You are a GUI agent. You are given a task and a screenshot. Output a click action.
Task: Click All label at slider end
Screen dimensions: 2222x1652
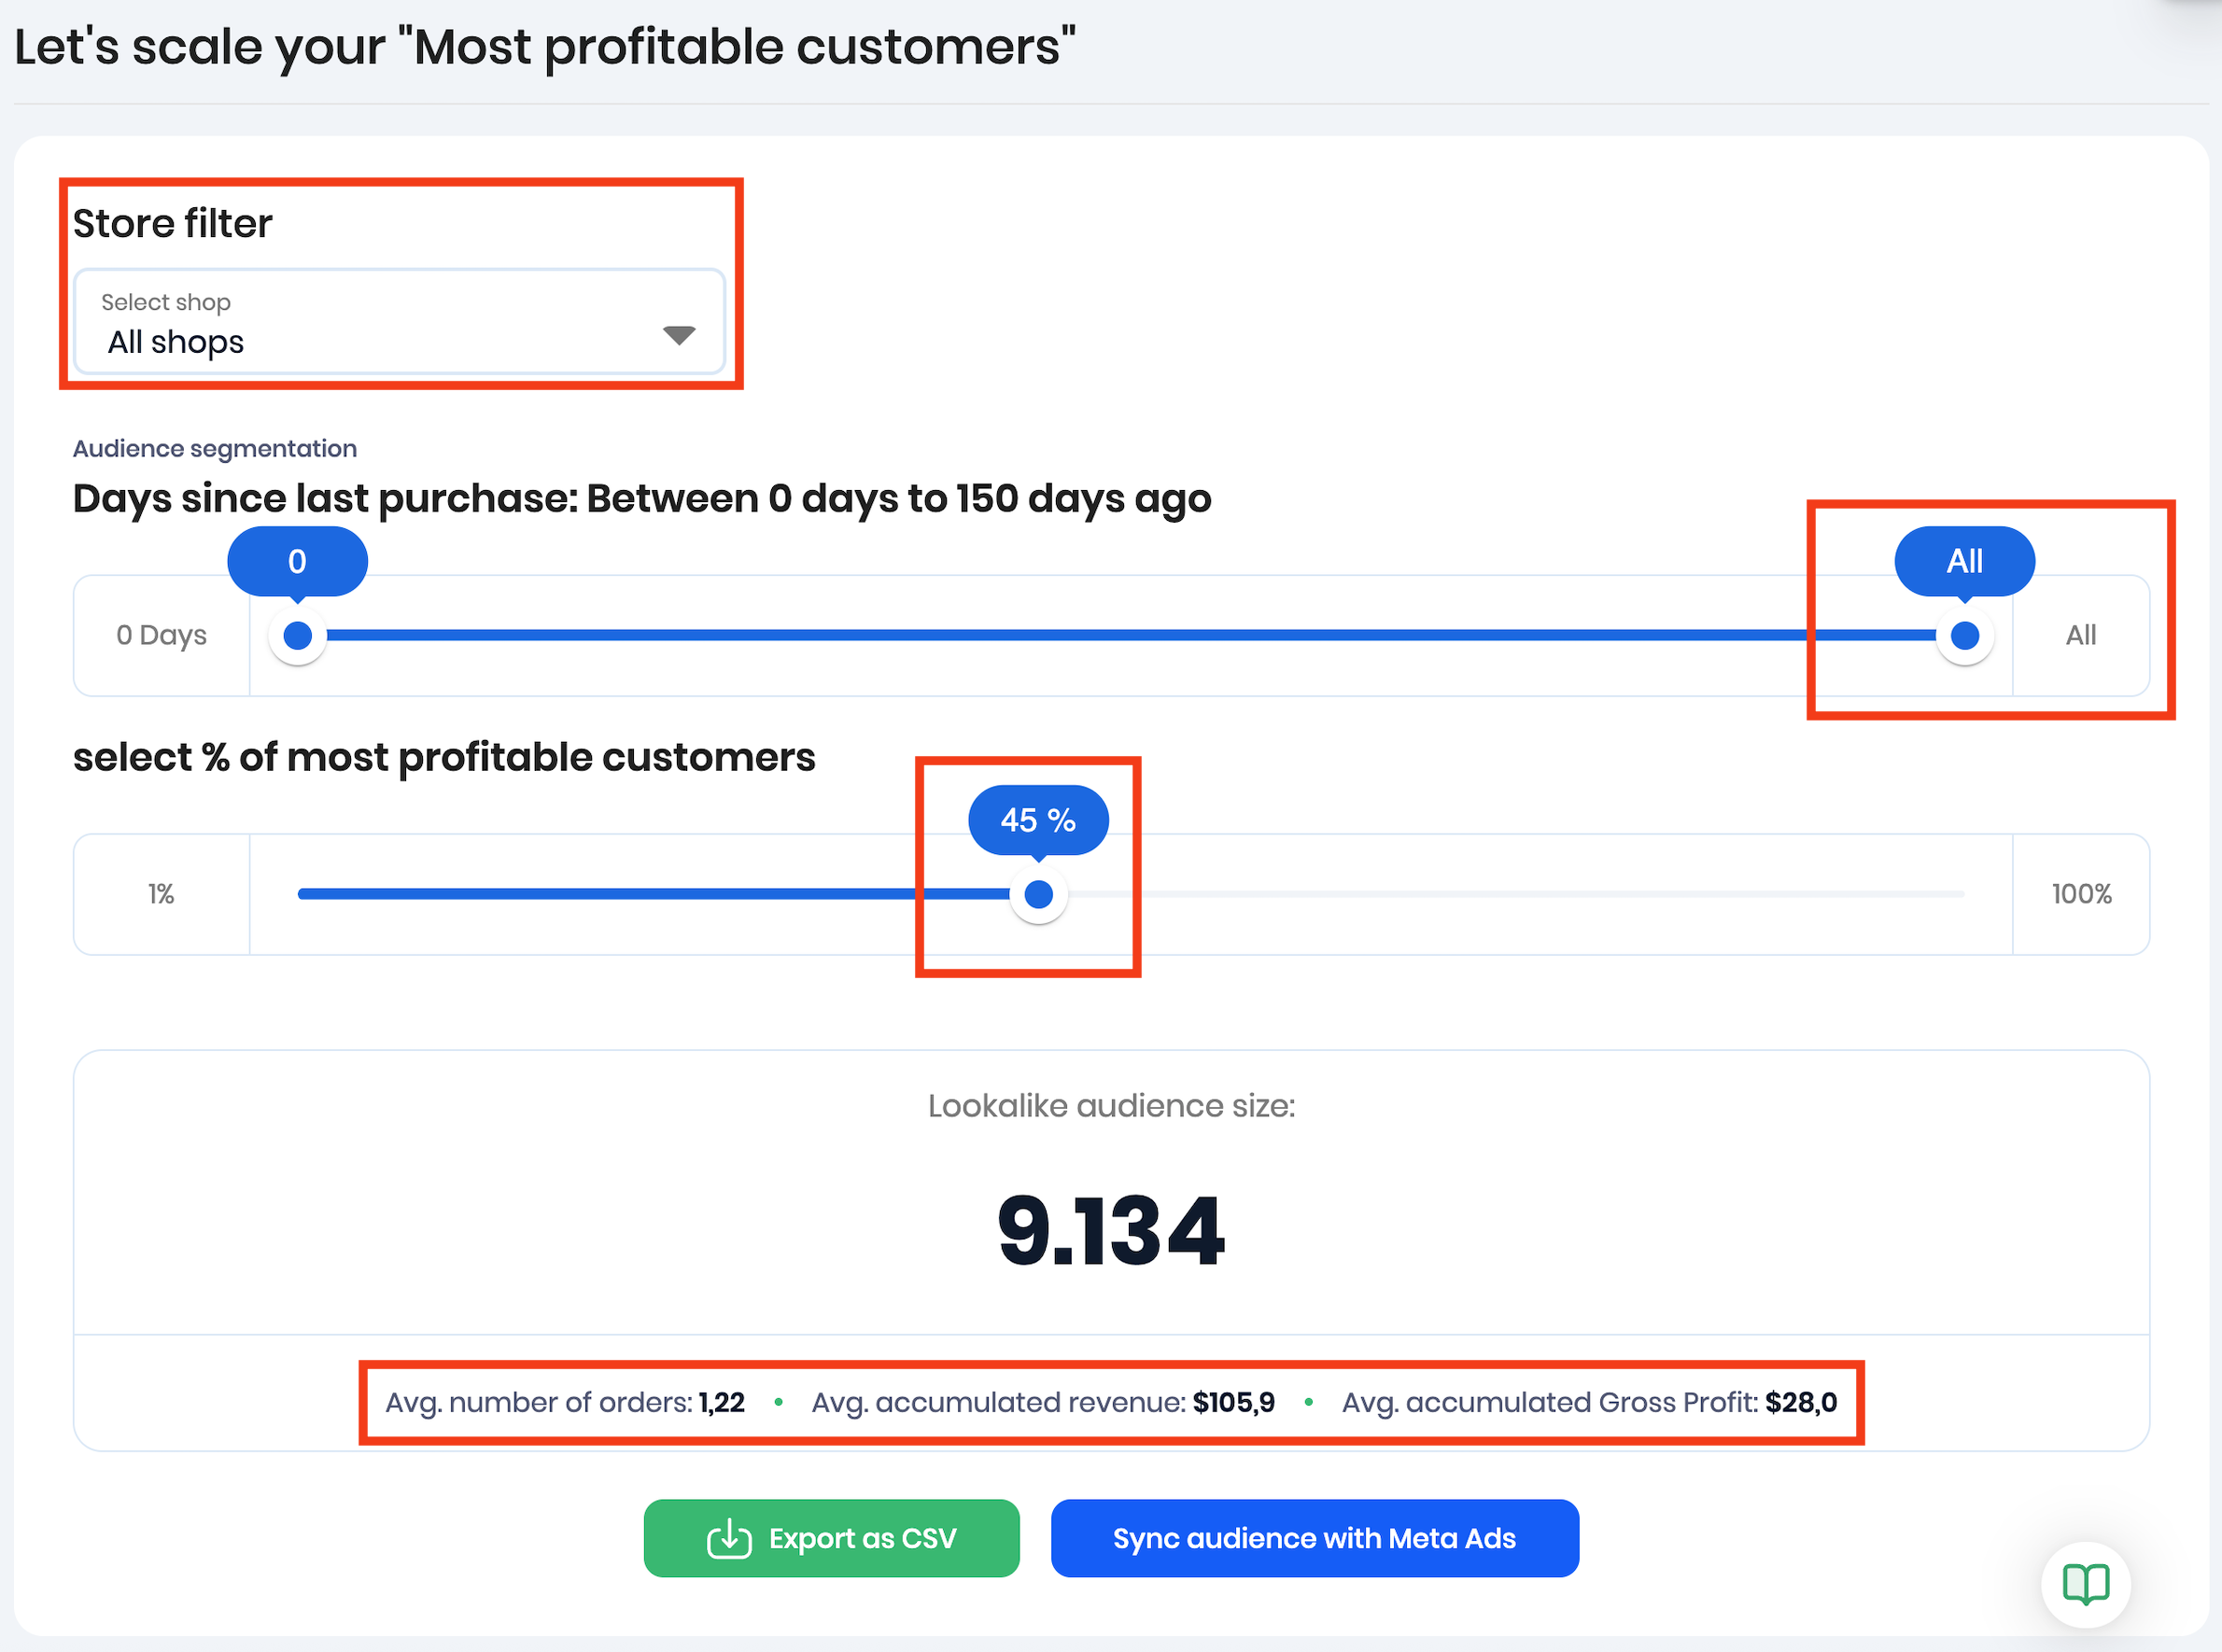pos(2081,635)
